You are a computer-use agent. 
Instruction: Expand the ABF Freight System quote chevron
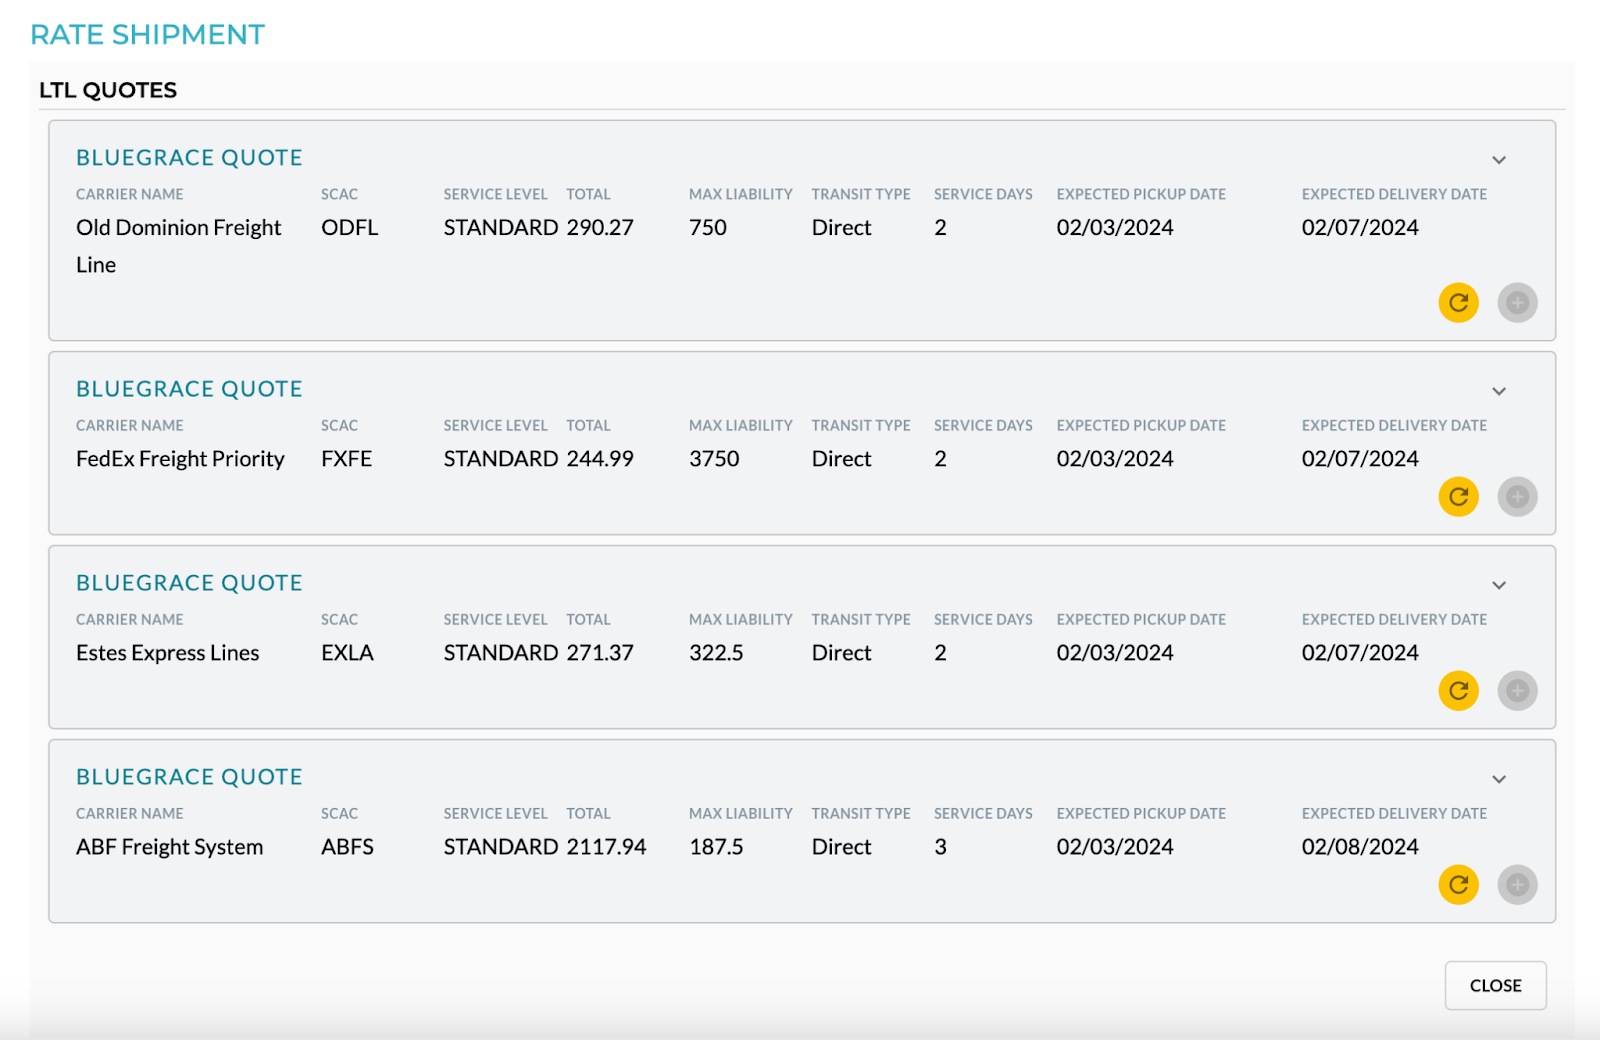tap(1499, 779)
